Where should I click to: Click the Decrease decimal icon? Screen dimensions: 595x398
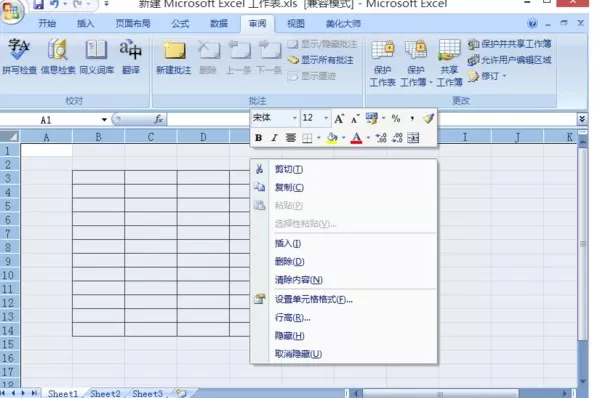coord(397,138)
